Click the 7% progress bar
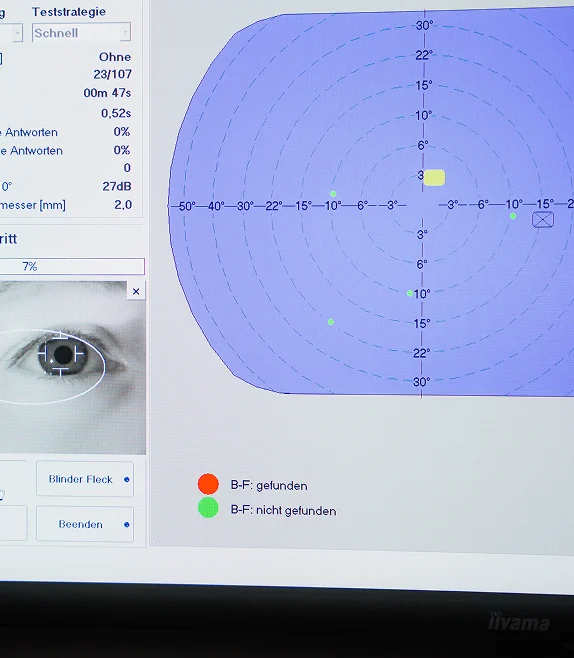Viewport: 574px width, 658px height. click(72, 266)
